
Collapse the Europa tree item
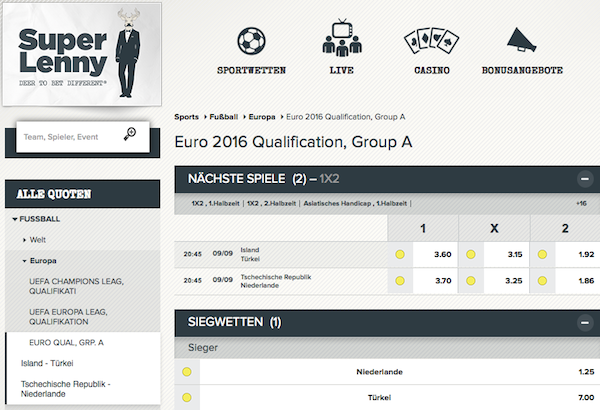39,261
